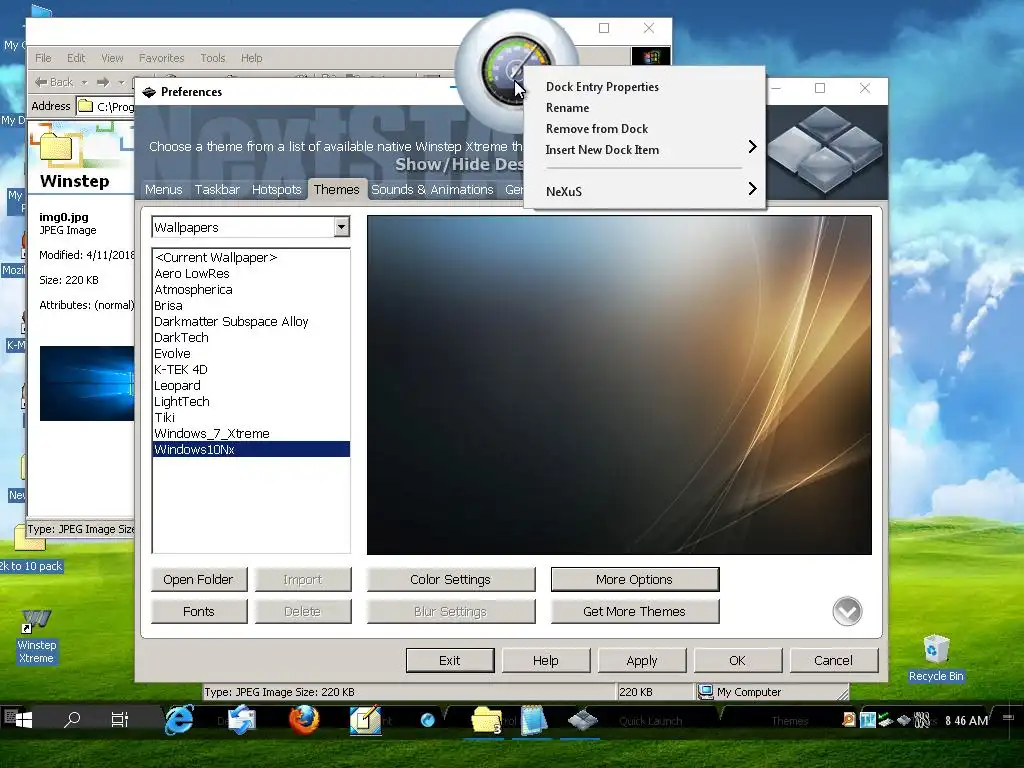Click the Exit button

click(x=449, y=660)
